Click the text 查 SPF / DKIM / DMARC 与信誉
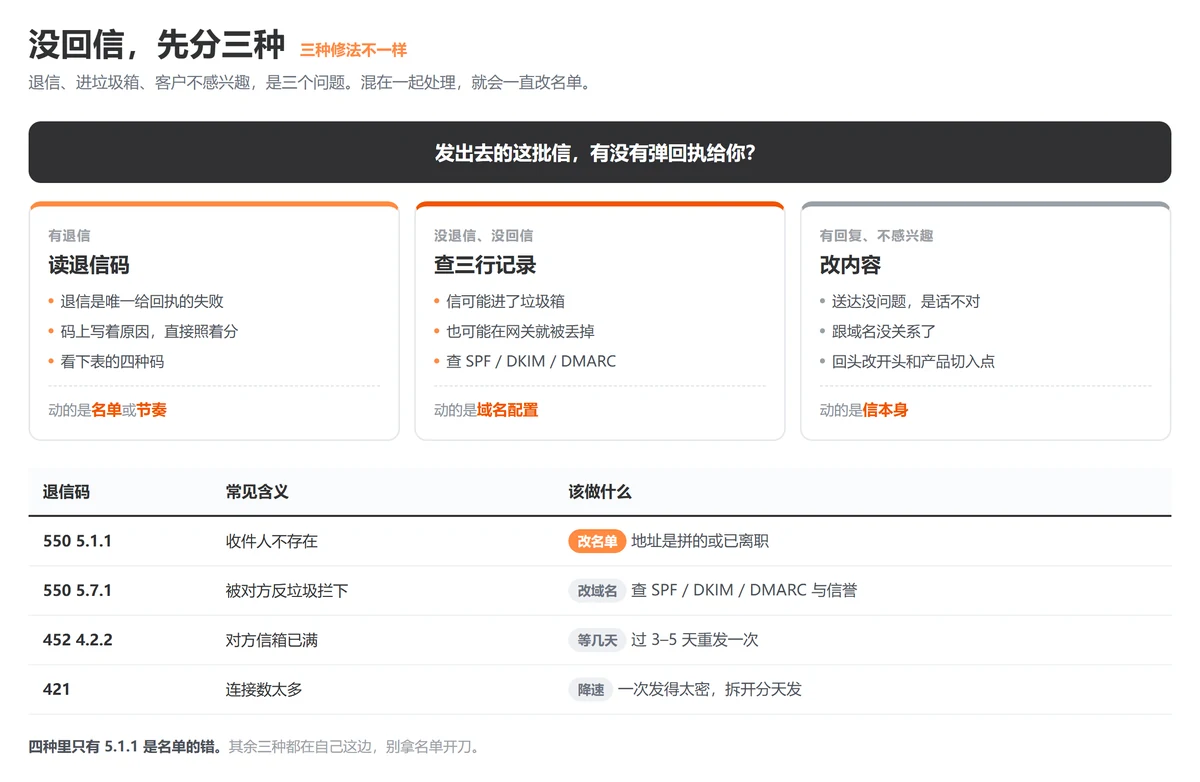Viewport: 1200px width, 782px height. [x=744, y=591]
